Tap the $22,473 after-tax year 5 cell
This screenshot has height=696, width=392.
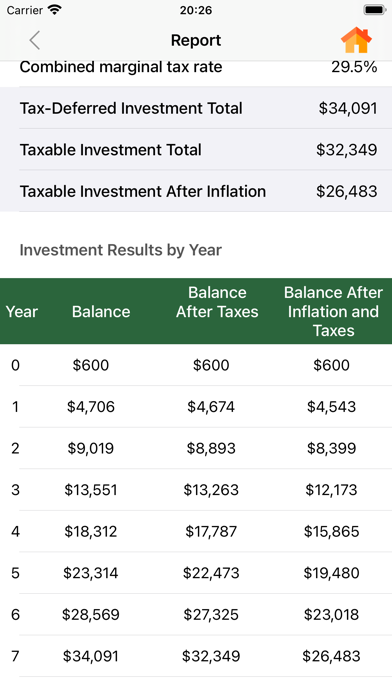coord(211,573)
